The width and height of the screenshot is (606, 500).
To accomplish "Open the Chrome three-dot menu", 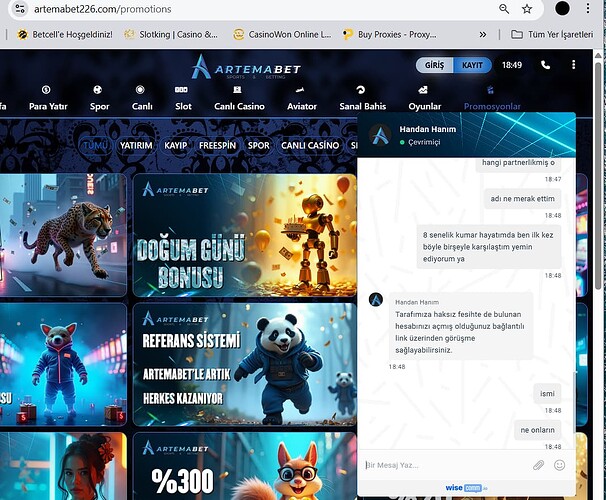I will 588,9.
